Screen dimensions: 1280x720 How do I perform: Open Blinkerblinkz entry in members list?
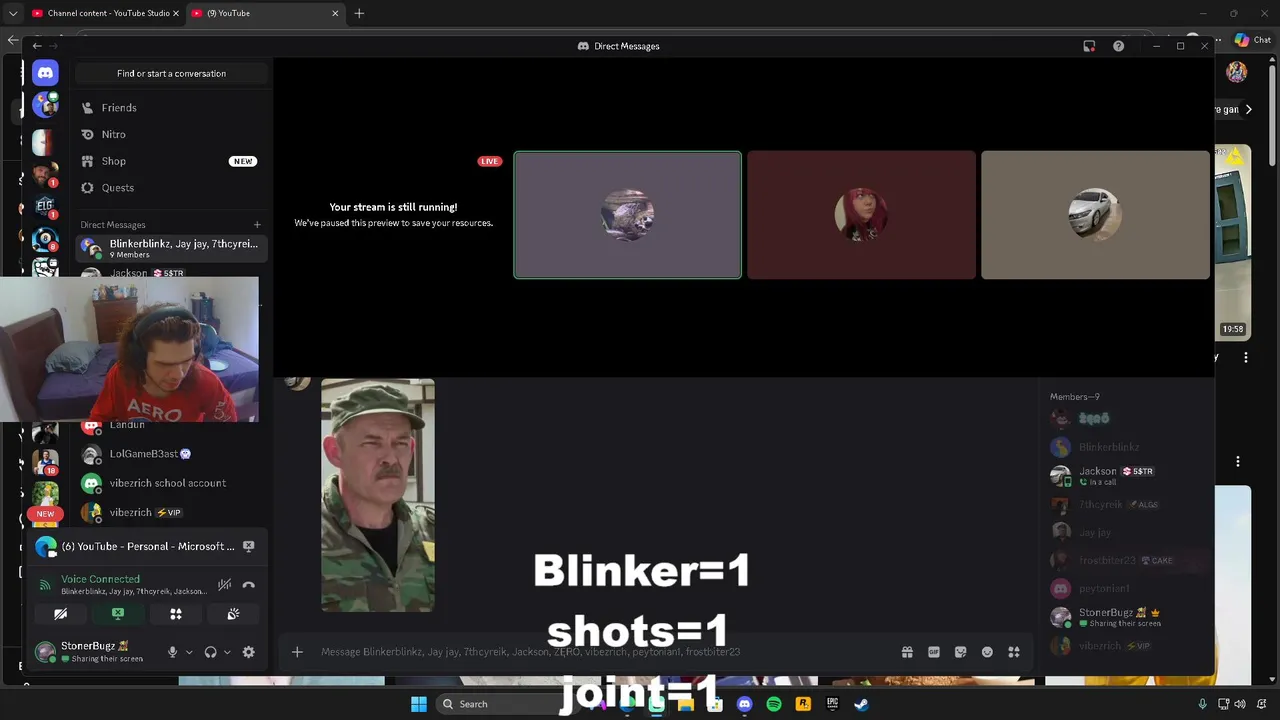click(1125, 447)
